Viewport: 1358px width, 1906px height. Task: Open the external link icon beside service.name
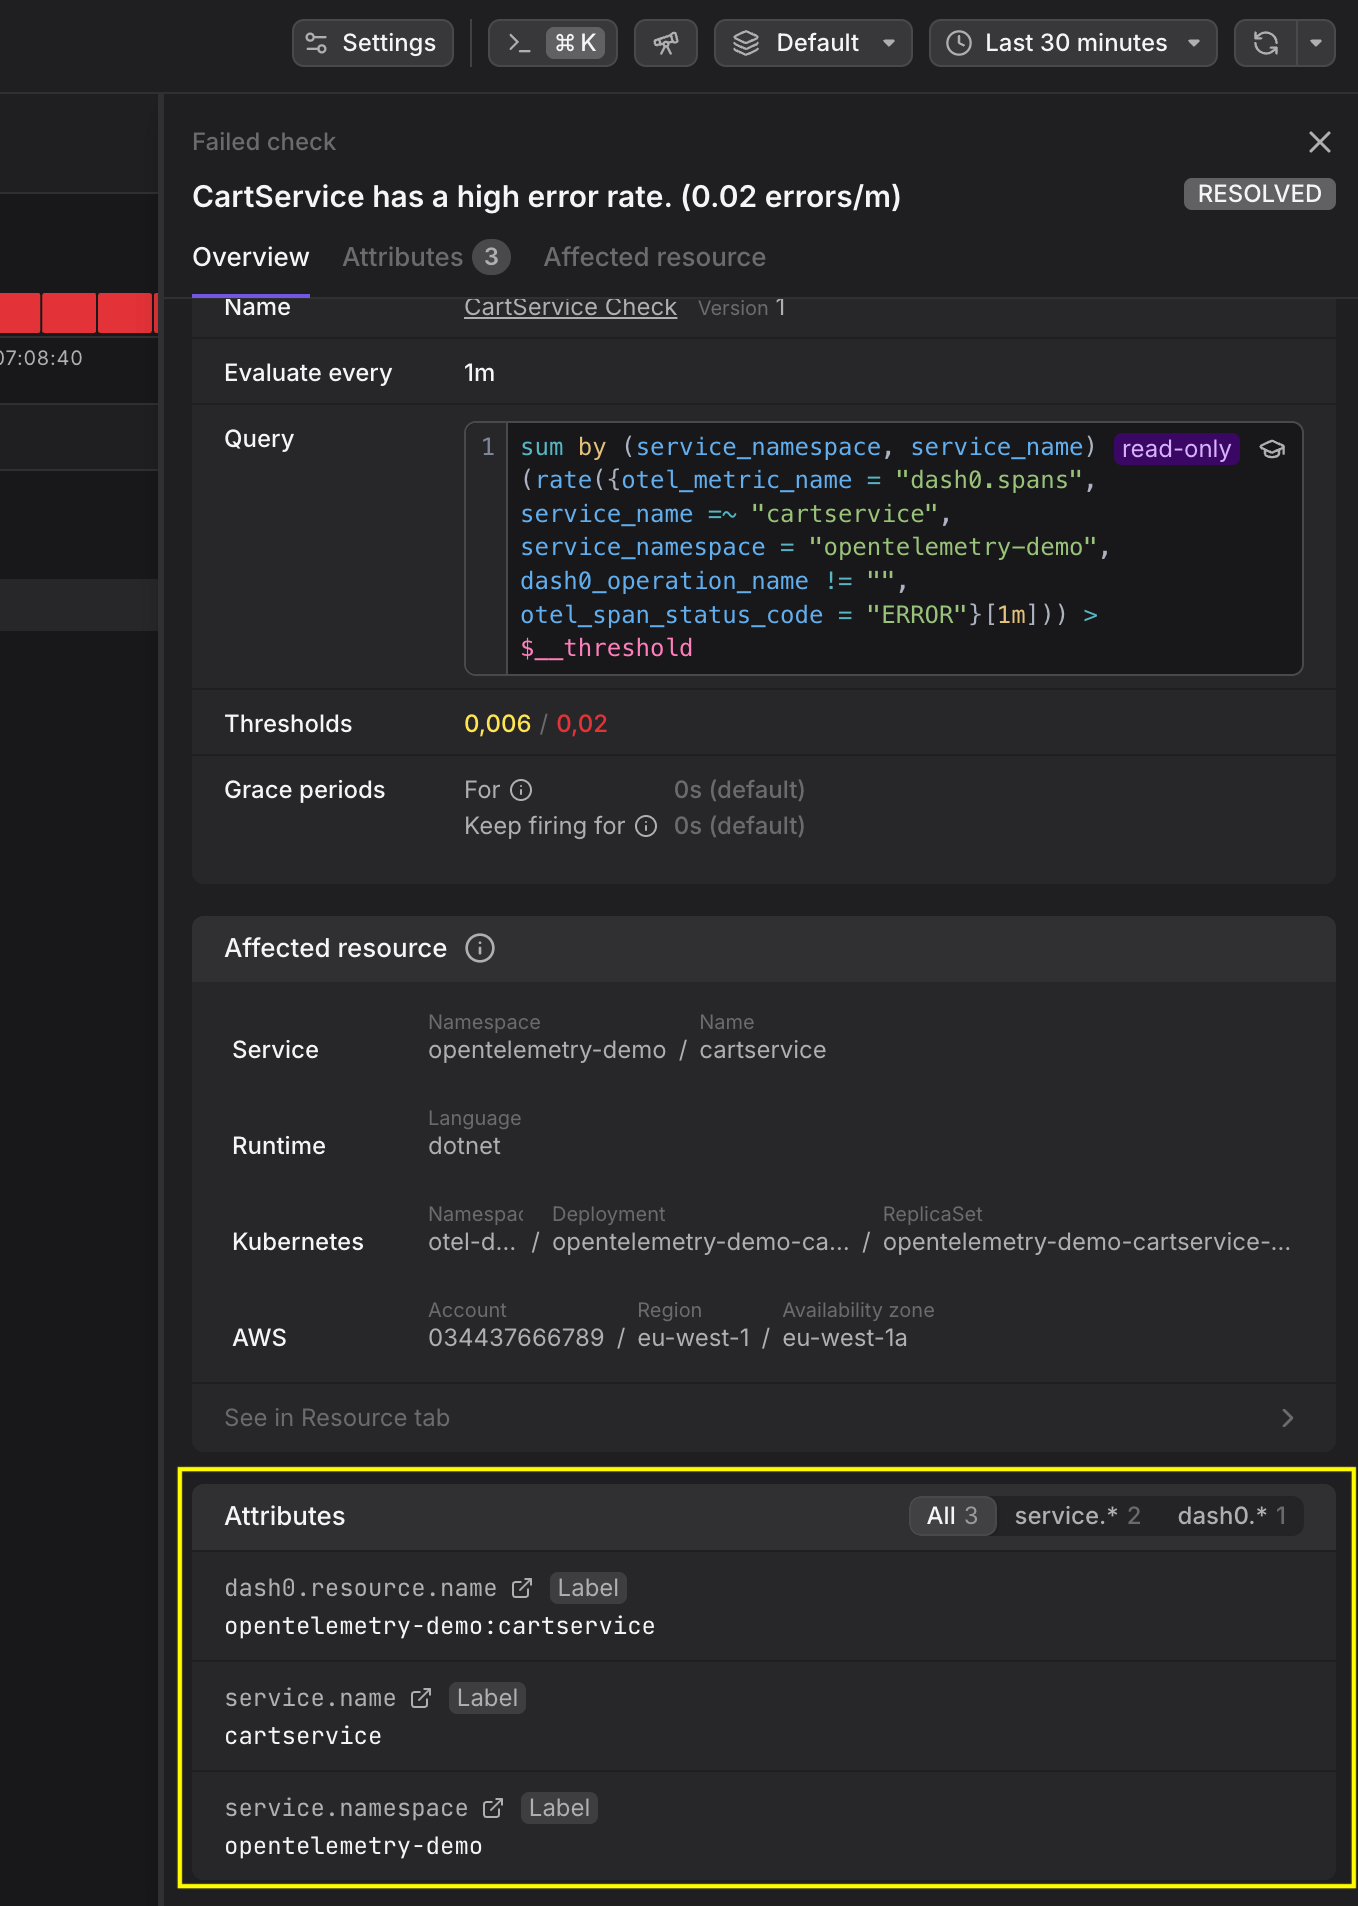pos(421,1698)
